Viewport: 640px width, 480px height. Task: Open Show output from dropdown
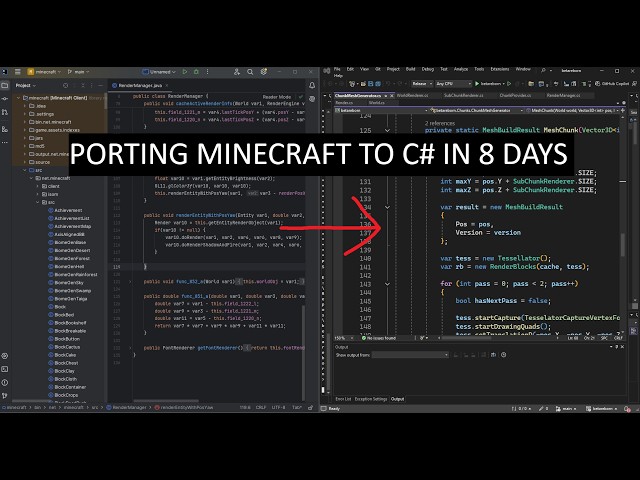coord(410,355)
